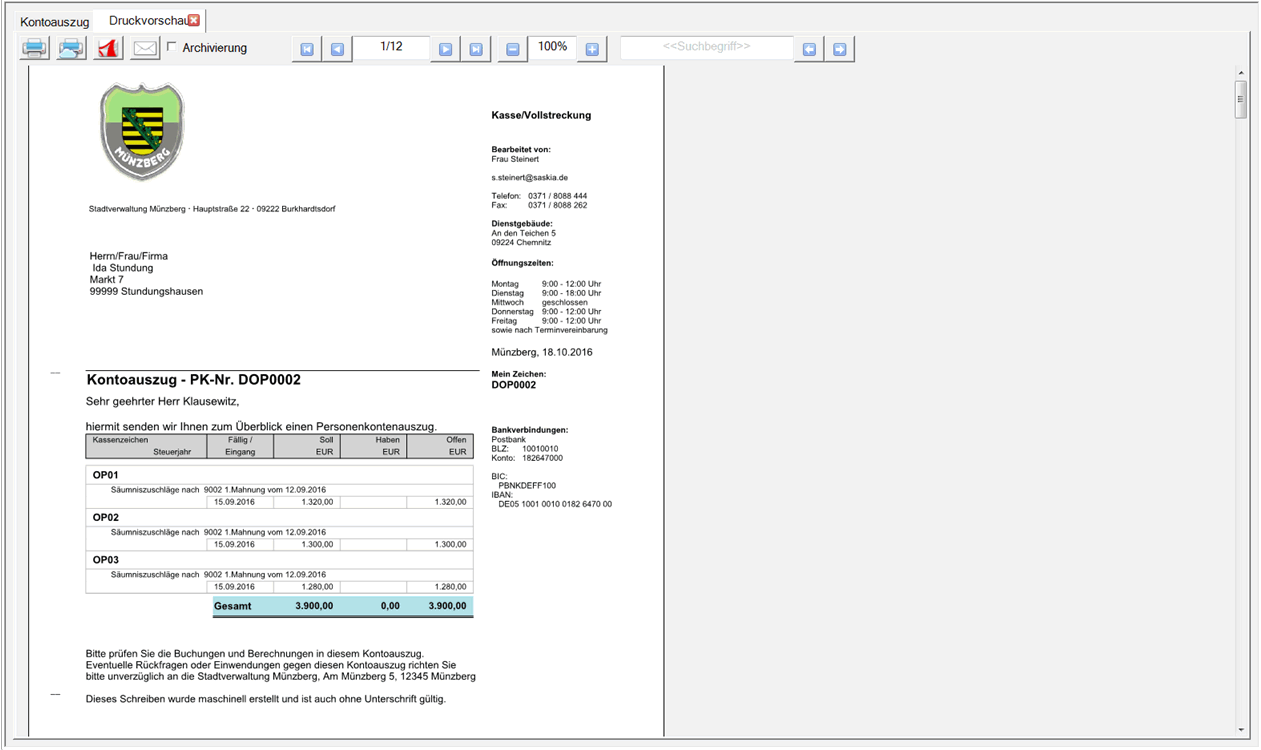Export the preview as PDF
Screen dimensions: 1261x750
[108, 48]
